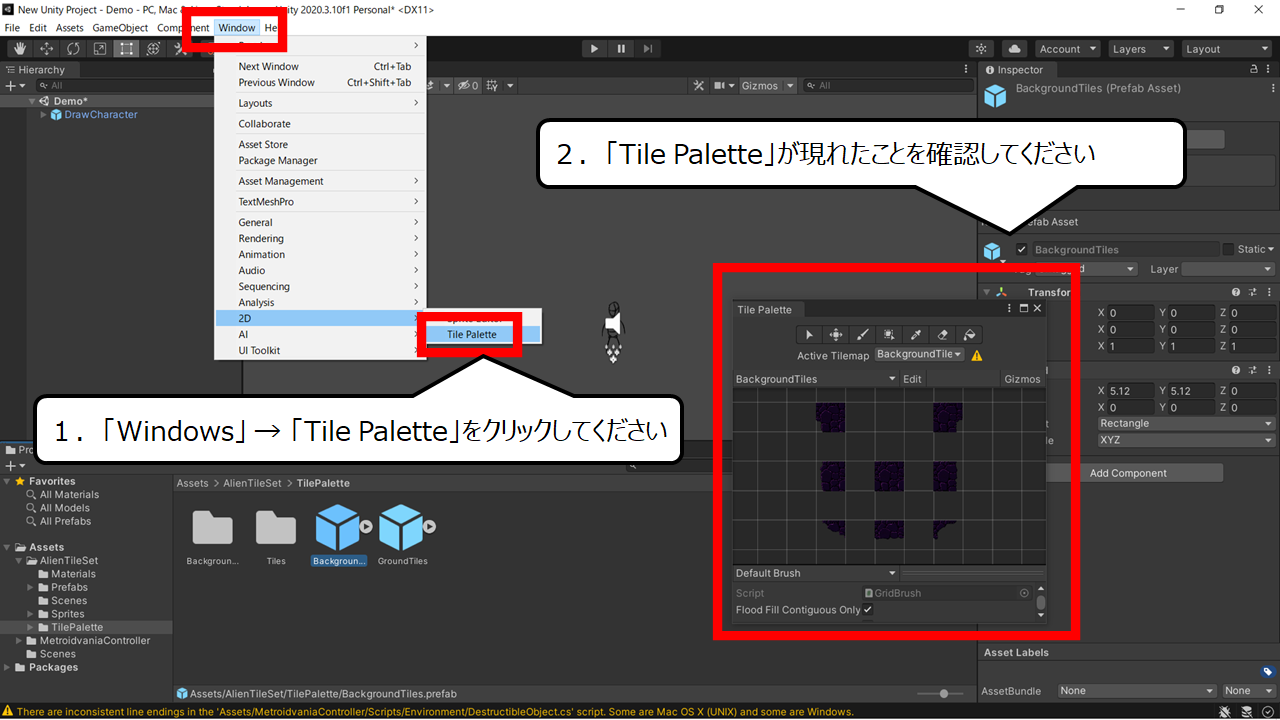Open the Tile Palette window options menu

(x=1009, y=310)
